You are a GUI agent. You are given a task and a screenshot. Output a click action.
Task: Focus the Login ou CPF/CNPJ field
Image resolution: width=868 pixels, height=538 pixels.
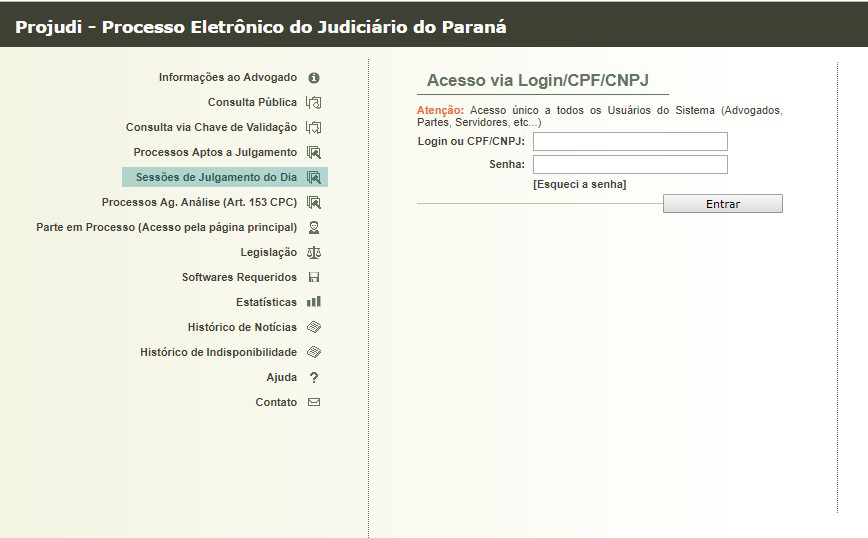click(630, 142)
